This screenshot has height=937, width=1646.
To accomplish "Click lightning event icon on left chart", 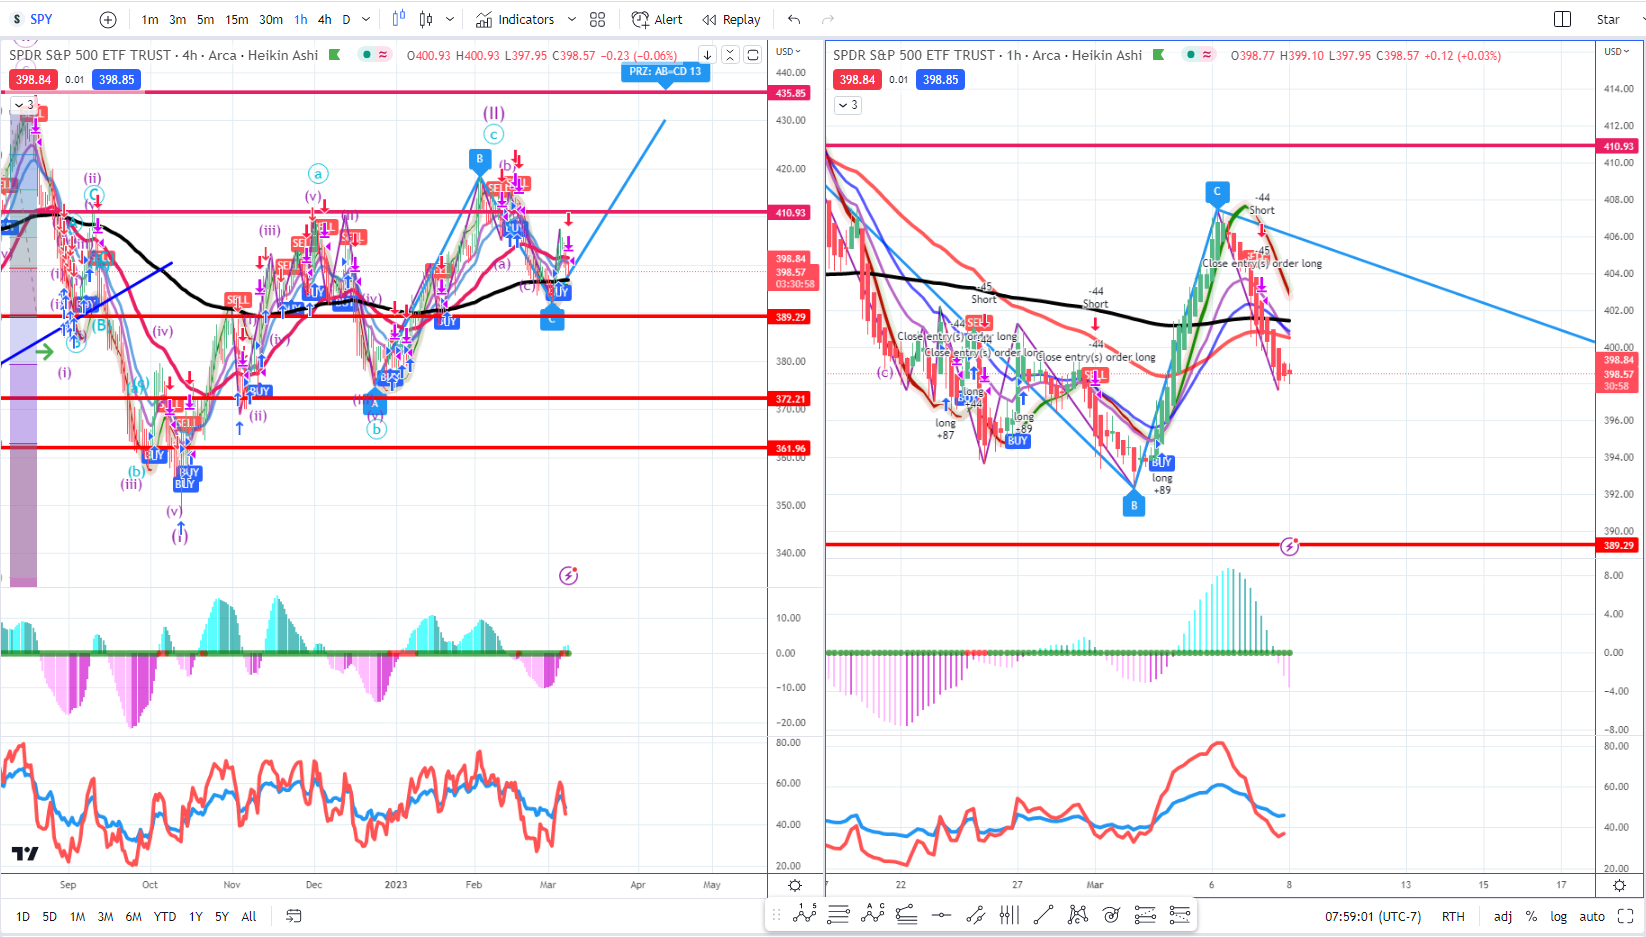I will click(x=569, y=575).
